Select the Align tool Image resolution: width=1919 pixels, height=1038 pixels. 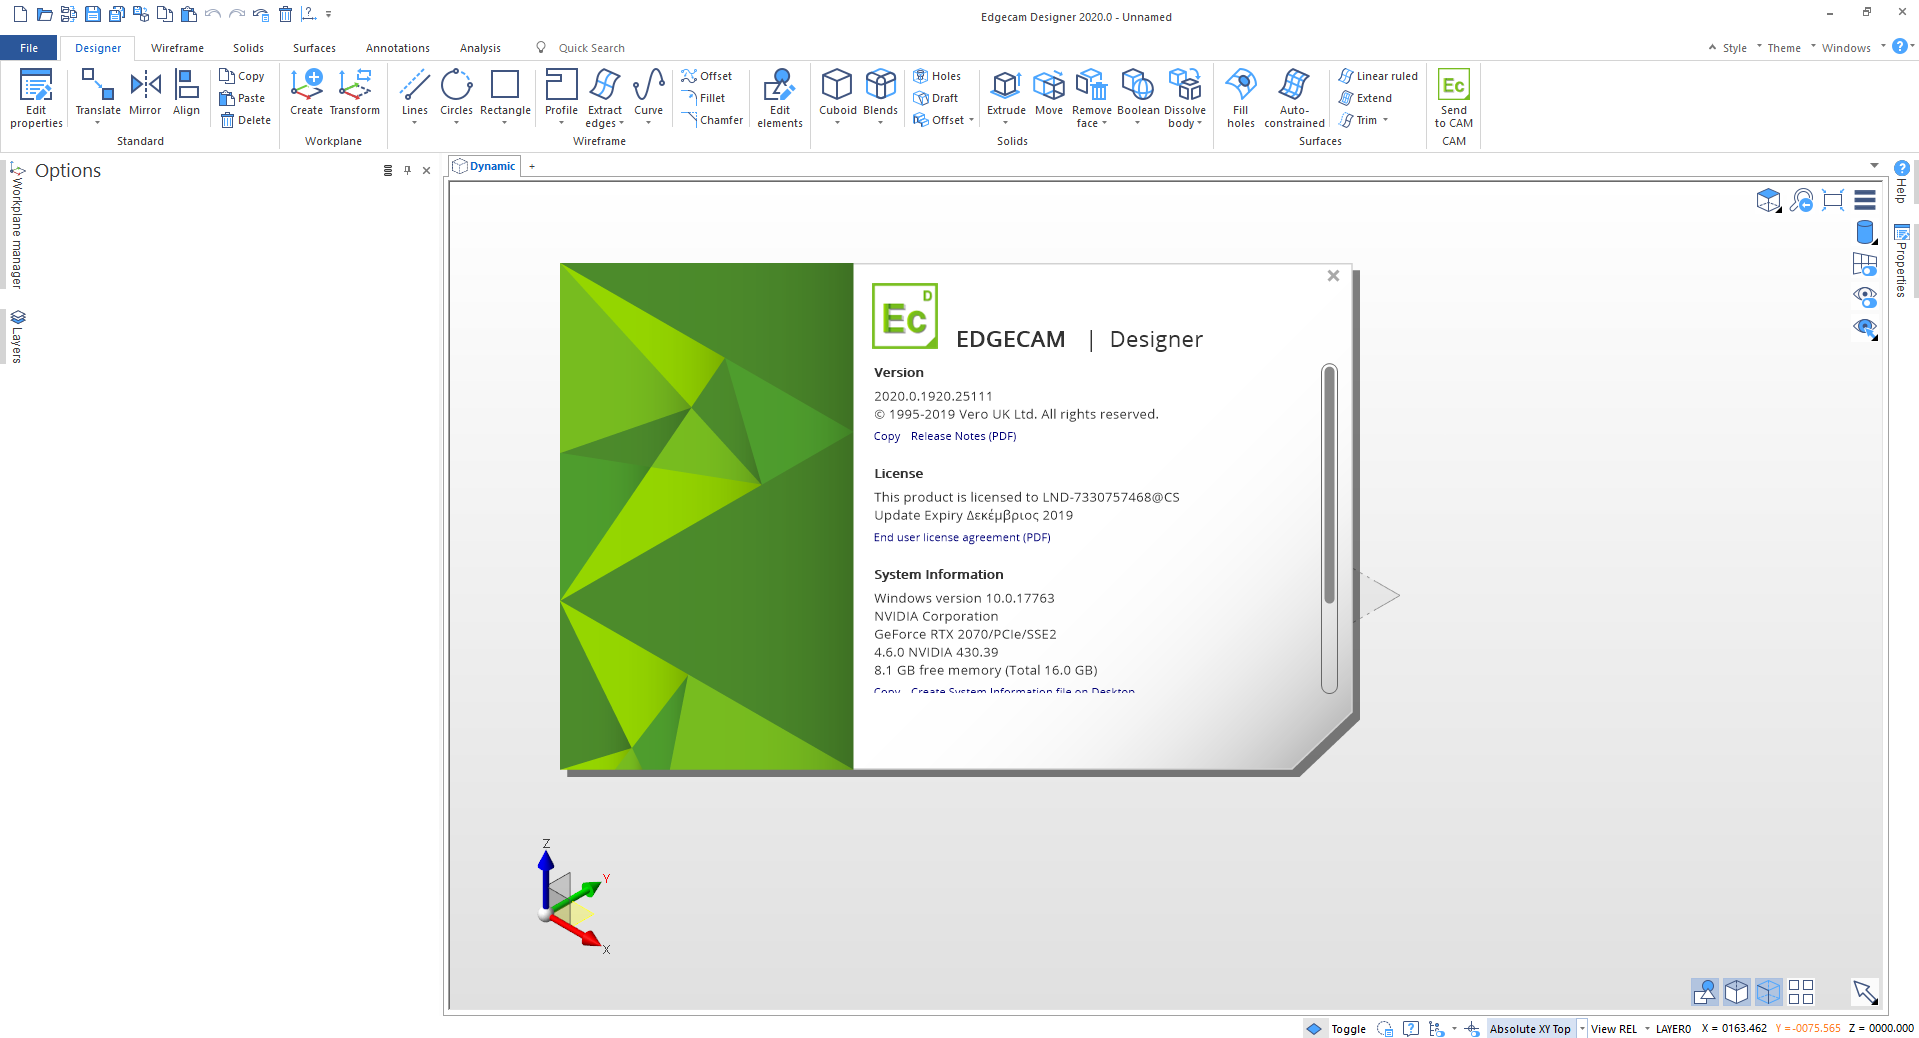[x=187, y=92]
